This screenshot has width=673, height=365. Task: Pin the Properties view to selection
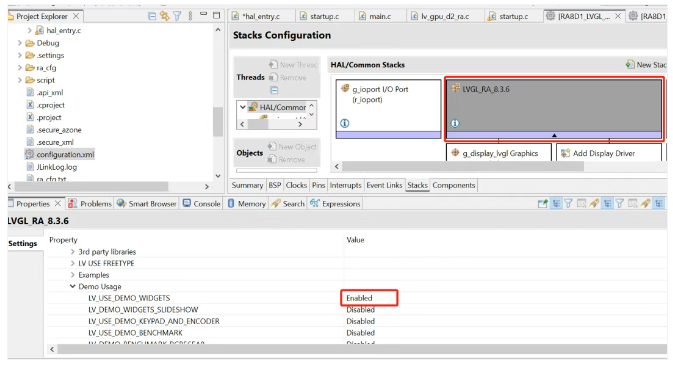pyautogui.click(x=543, y=204)
